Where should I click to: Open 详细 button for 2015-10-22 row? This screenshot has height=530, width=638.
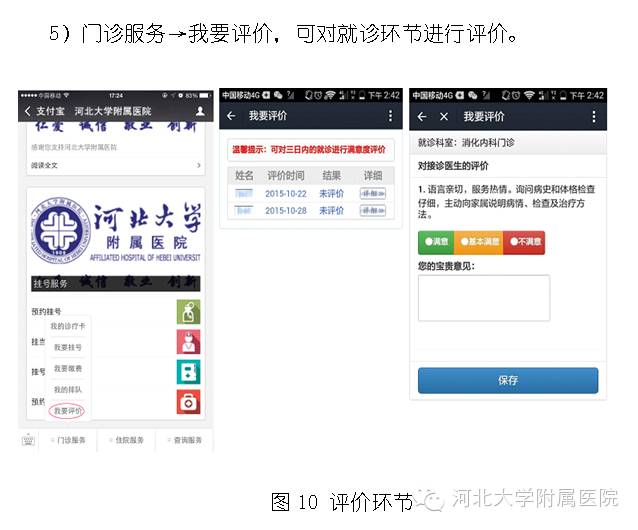pyautogui.click(x=373, y=194)
